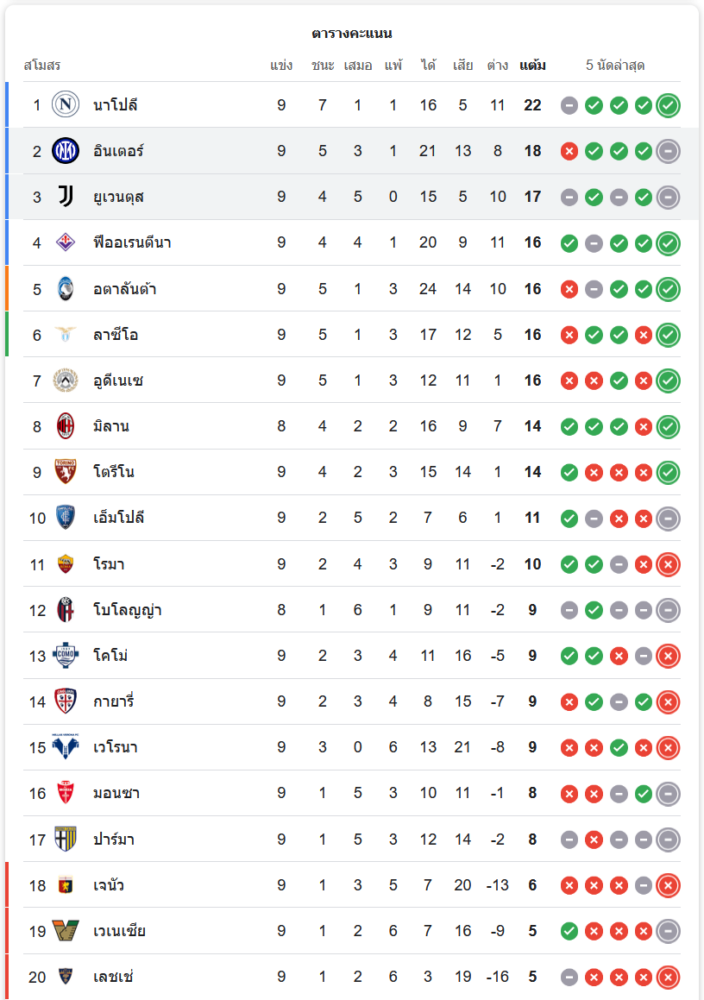Click the Inter club logo
704x1000 pixels.
click(66, 151)
